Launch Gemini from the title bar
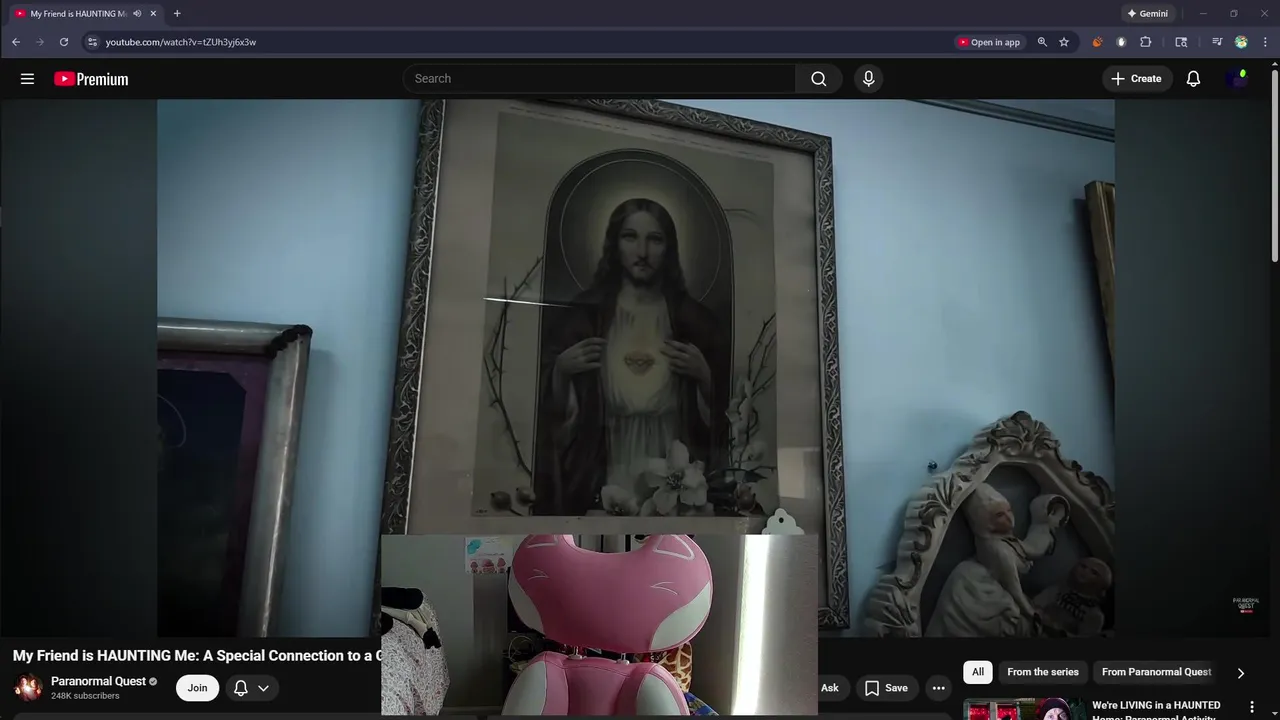Viewport: 1280px width, 720px height. tap(1147, 14)
